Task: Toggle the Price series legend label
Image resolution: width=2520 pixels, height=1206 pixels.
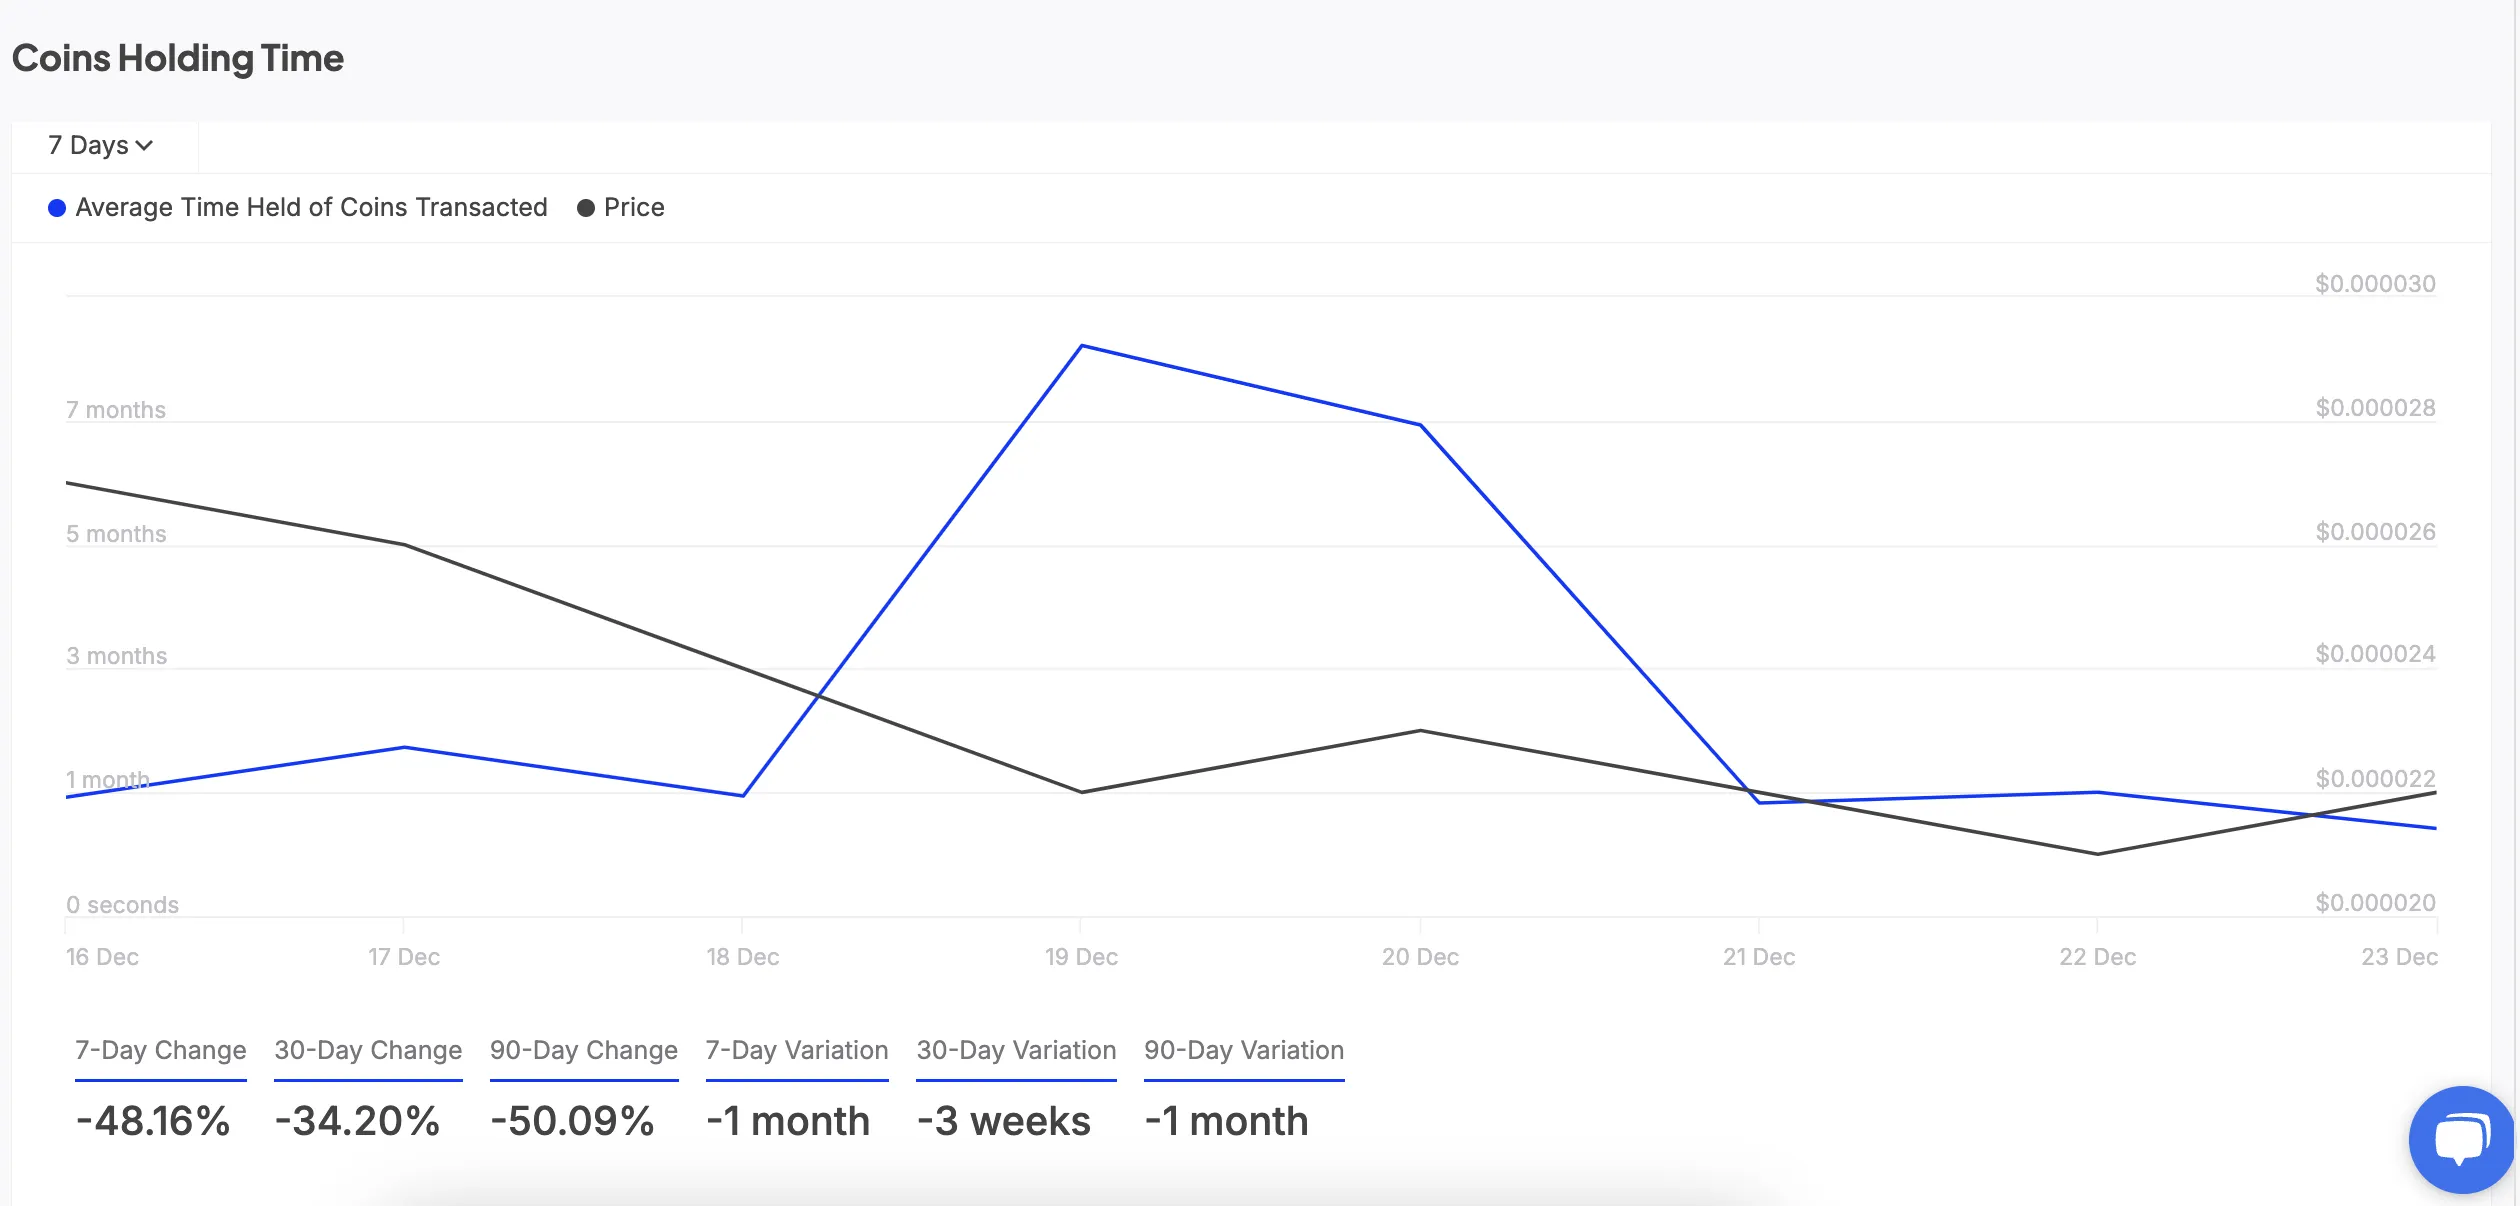Action: pyautogui.click(x=634, y=208)
